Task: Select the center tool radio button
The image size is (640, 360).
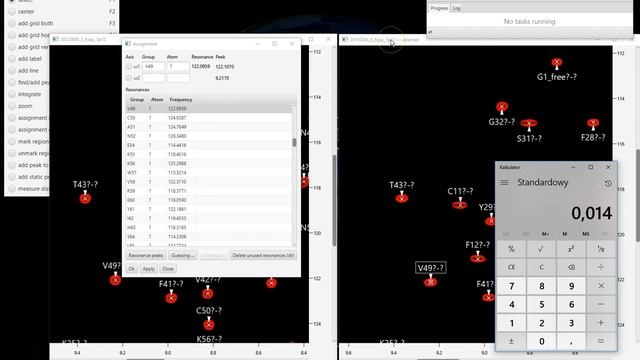Action: 12,11
